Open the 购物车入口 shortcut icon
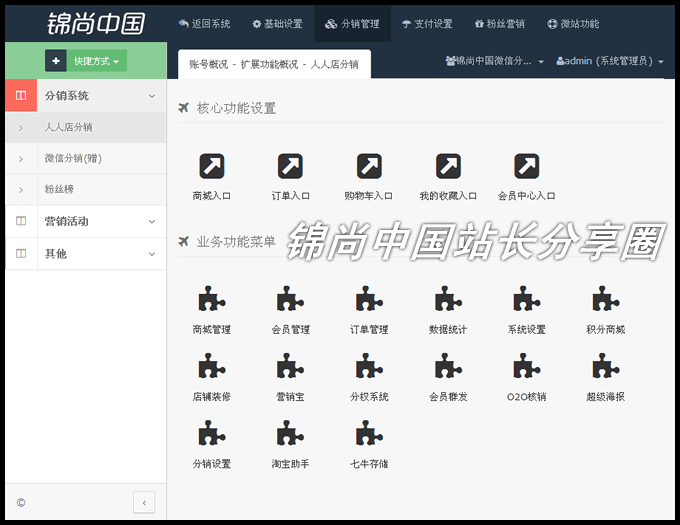680x525 pixels. pyautogui.click(x=369, y=166)
